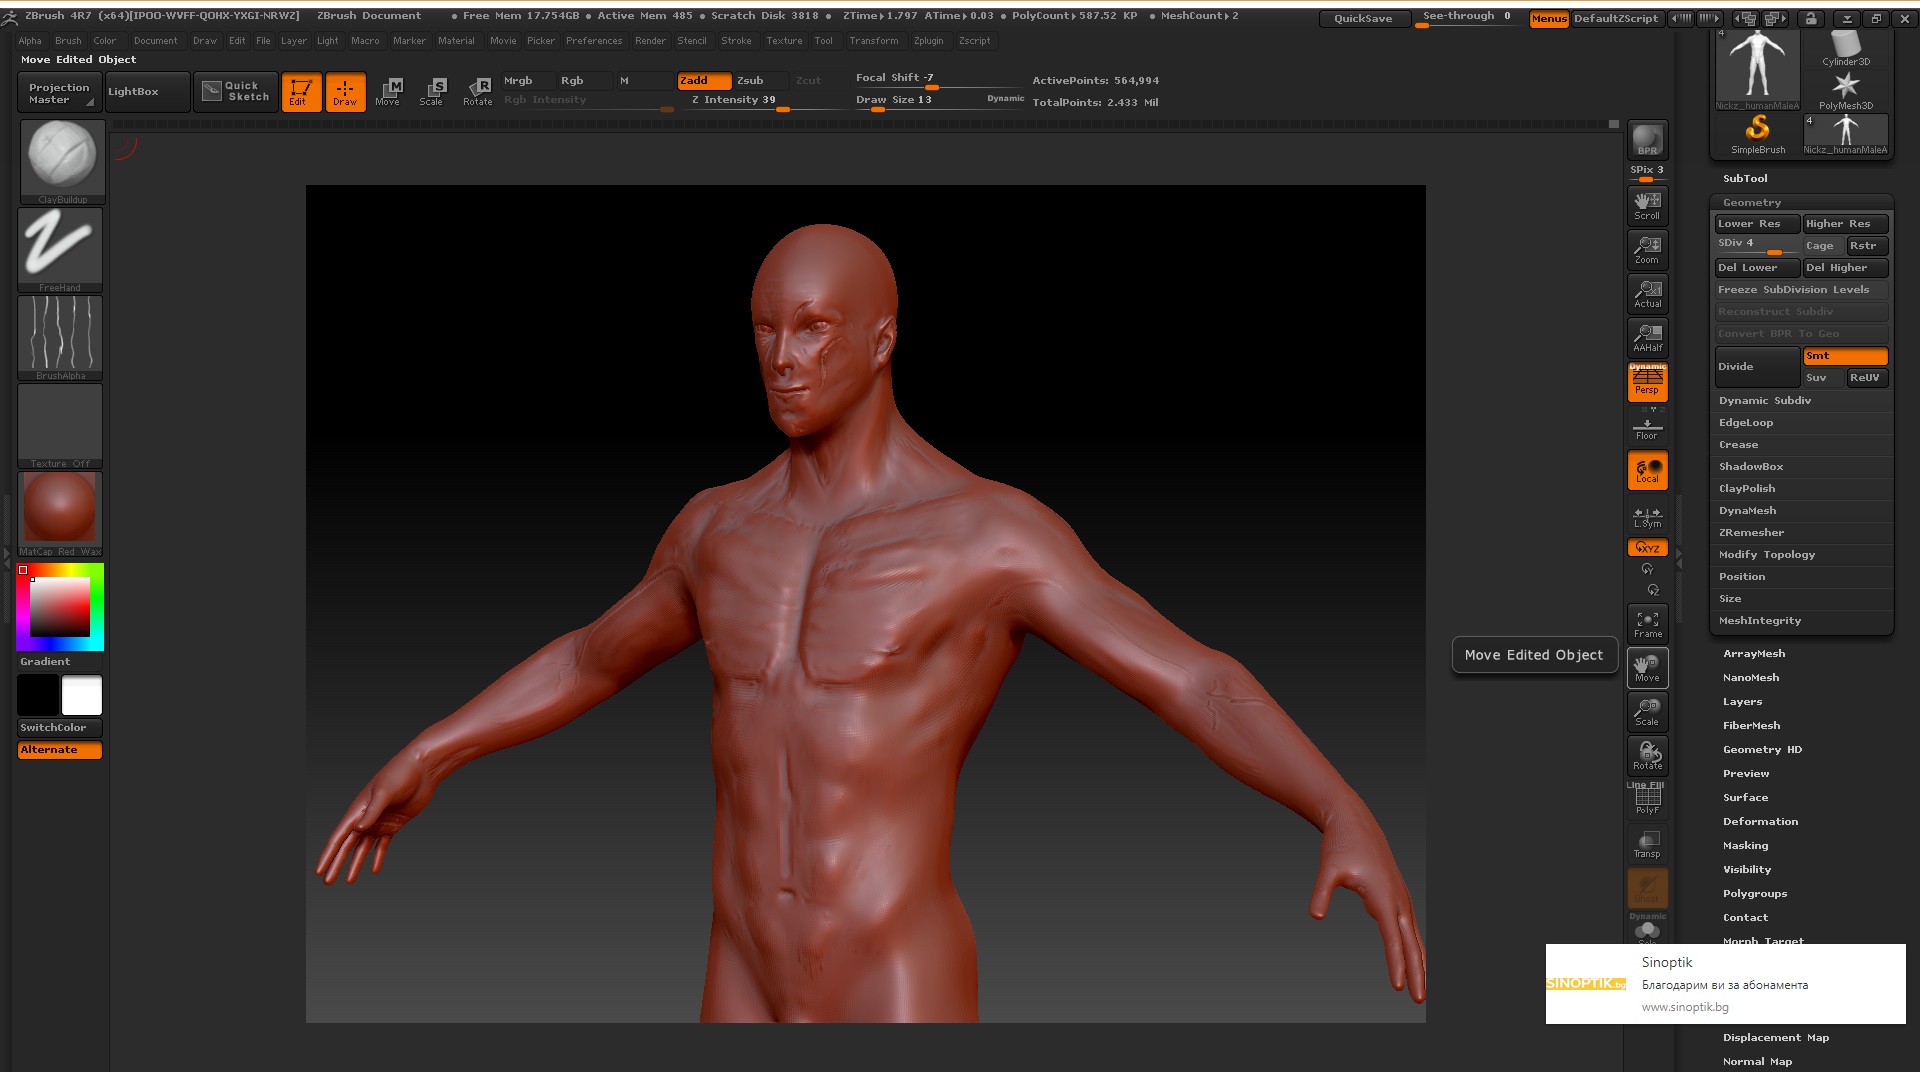
Task: Click the white secondary color swatch
Action: 82,696
